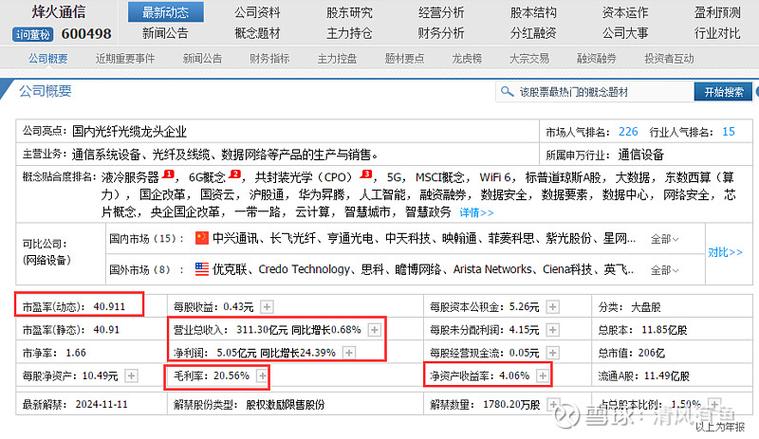Image resolution: width=759 pixels, height=439 pixels.
Task: Click the 6G概念 concept link
Action: point(207,178)
